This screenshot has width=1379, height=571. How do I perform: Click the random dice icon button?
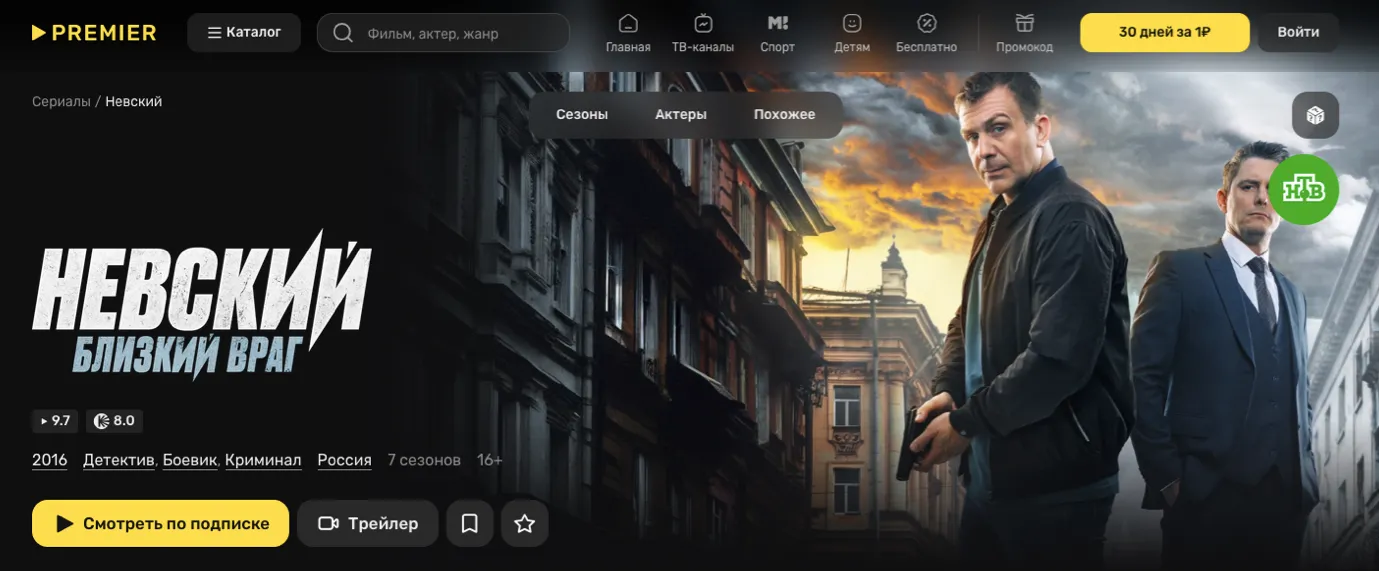pos(1315,115)
